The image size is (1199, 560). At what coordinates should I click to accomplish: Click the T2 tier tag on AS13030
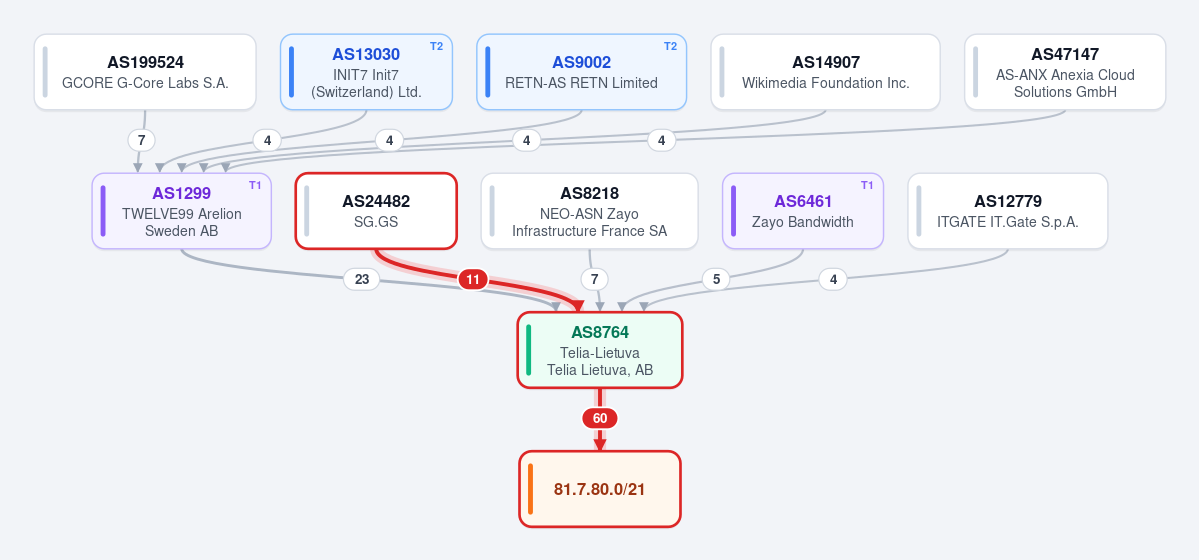(437, 46)
